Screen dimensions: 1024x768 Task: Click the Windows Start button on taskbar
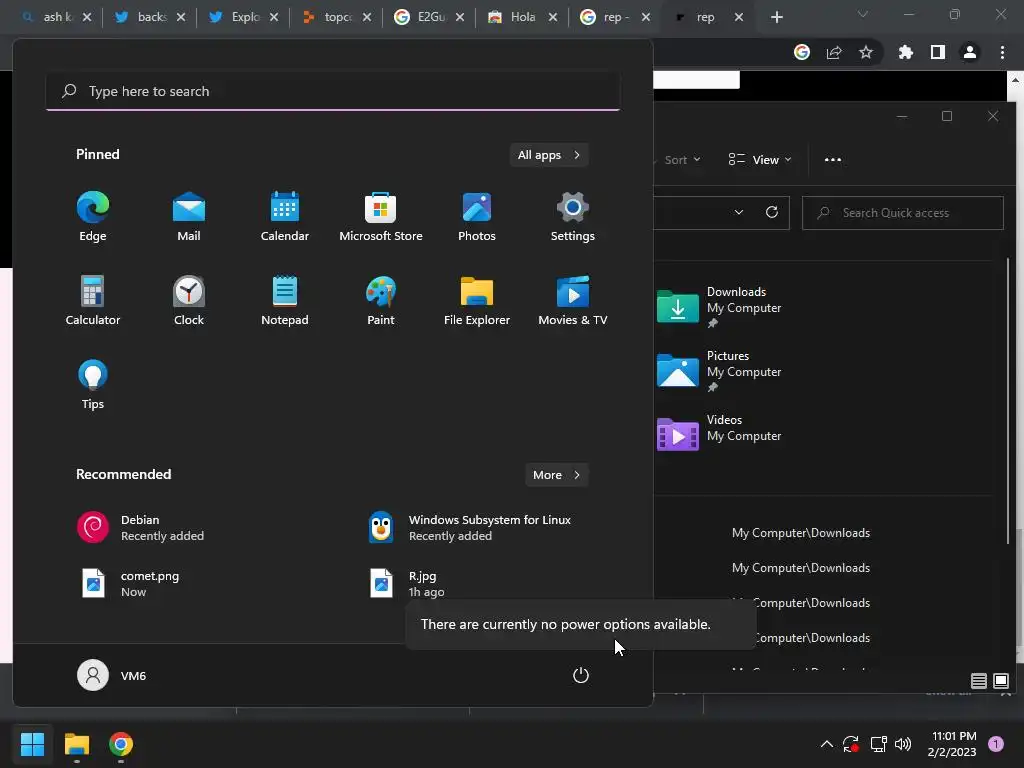[x=32, y=744]
